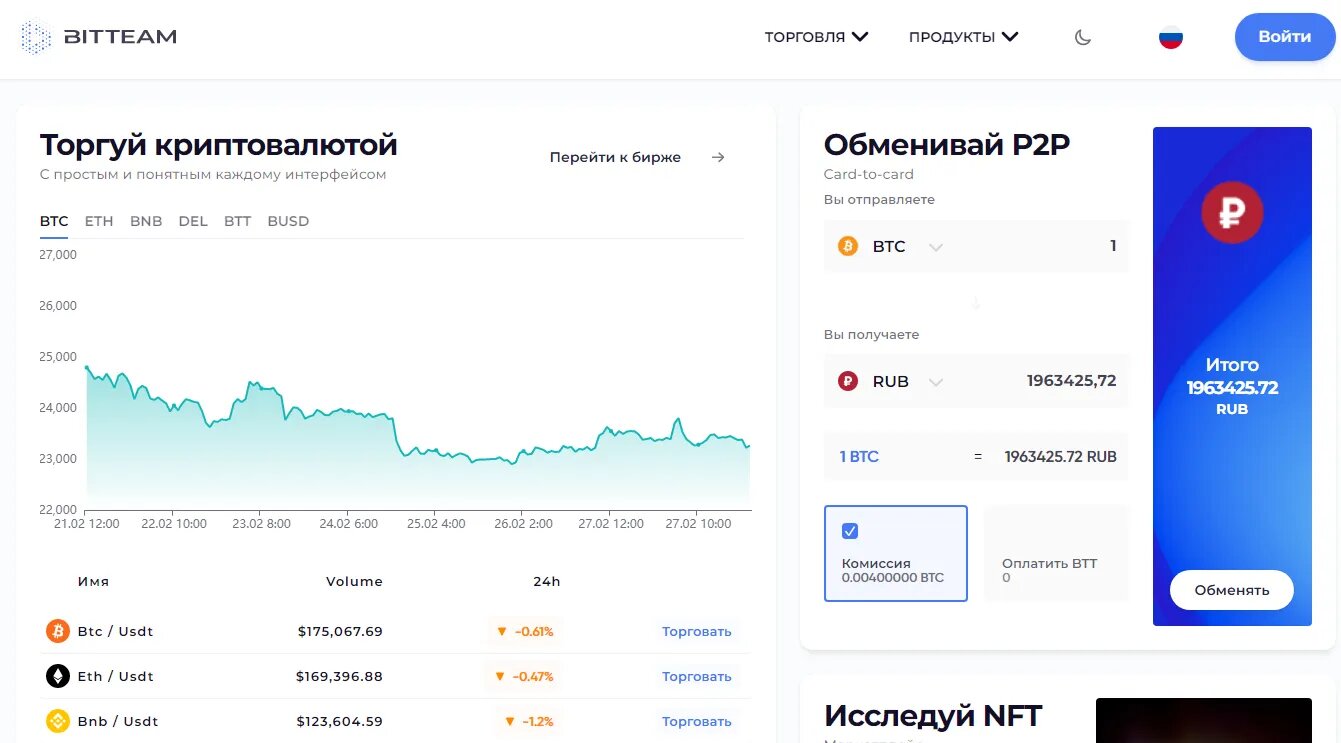Image resolution: width=1341 pixels, height=743 pixels.
Task: Click the Обменять exchange button
Action: coord(1232,590)
